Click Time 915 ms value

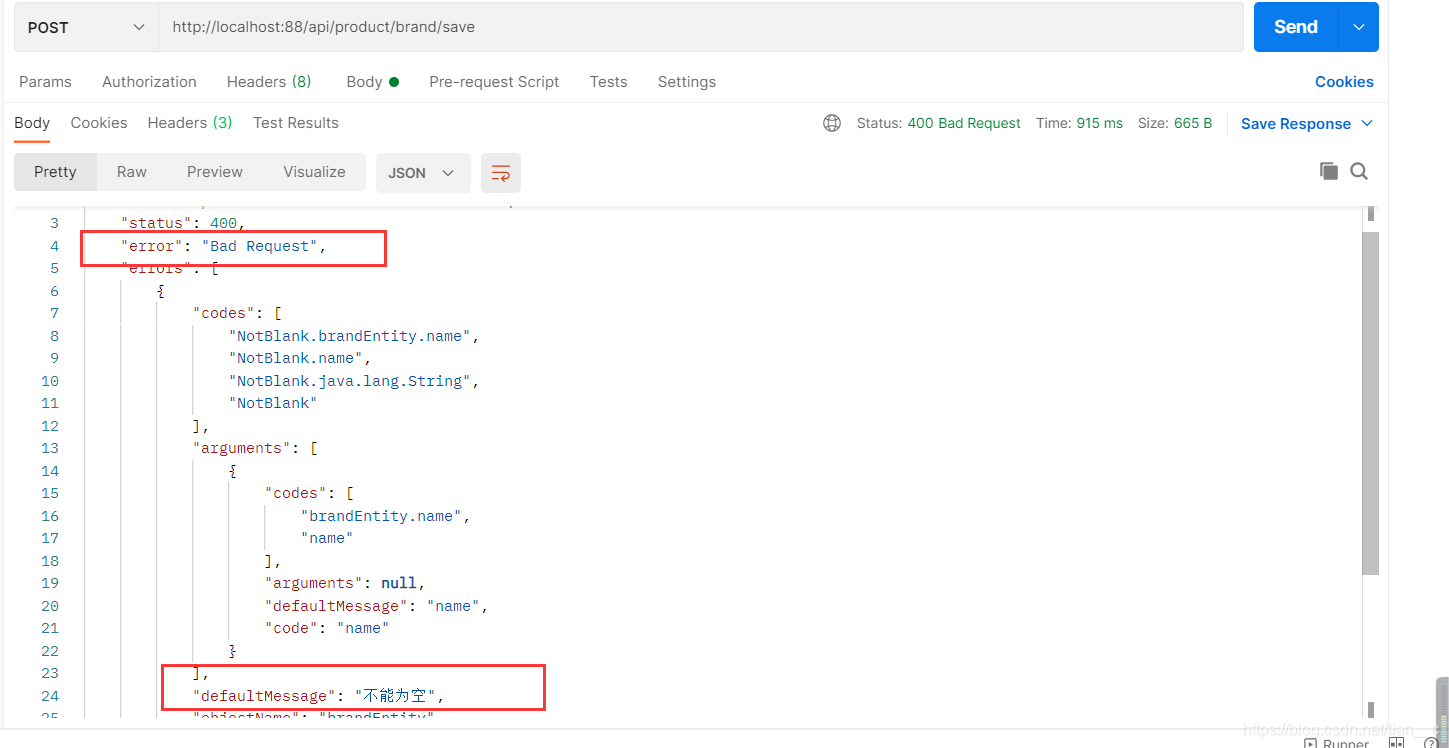(x=1100, y=123)
